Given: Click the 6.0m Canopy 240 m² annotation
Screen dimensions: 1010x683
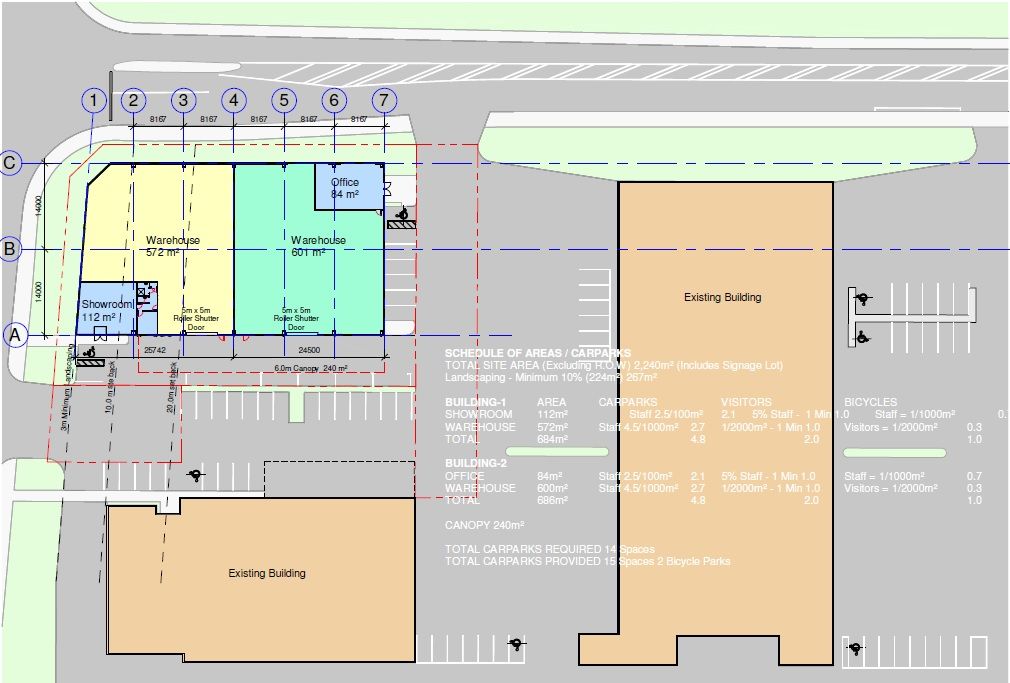Looking at the screenshot, I should pyautogui.click(x=310, y=369).
